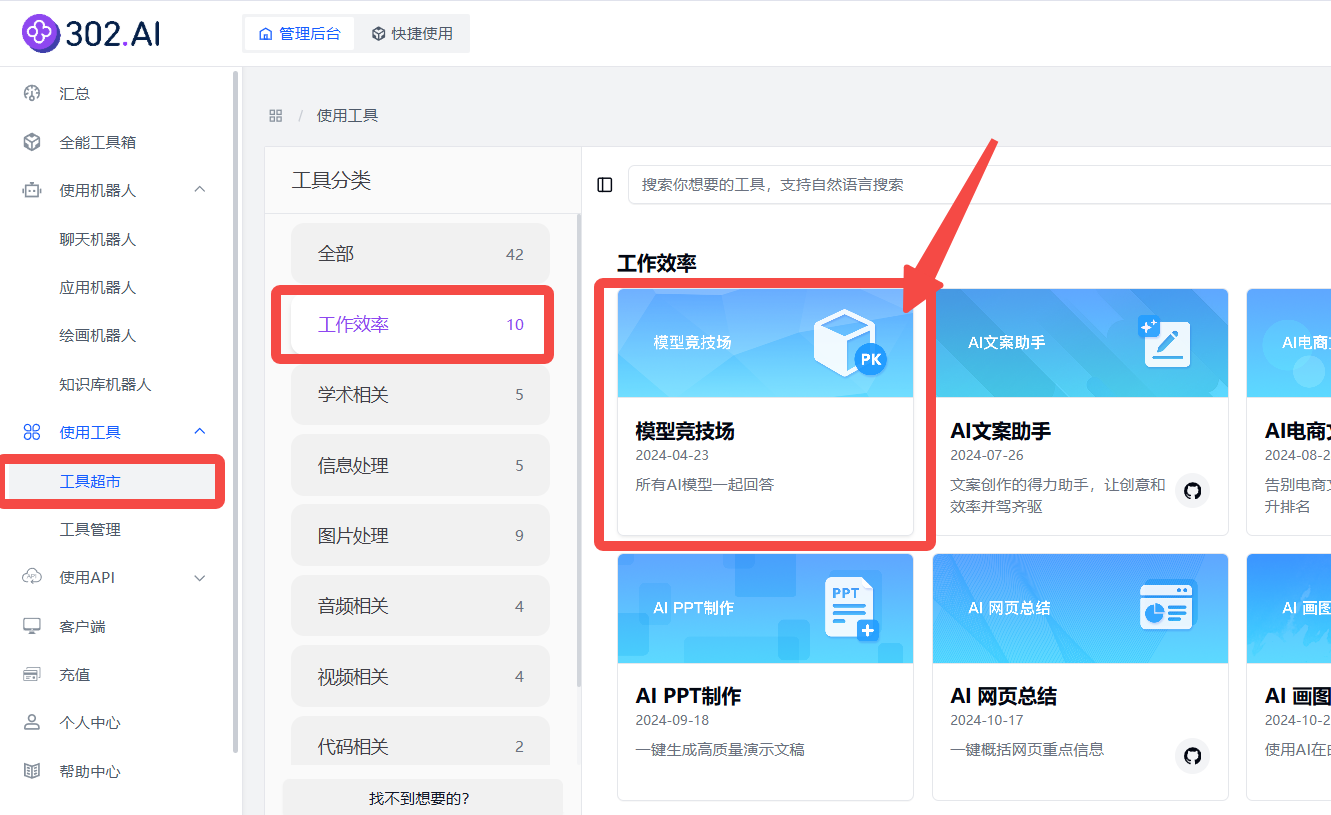The image size is (1331, 815).
Task: Select the 工作效率 category
Action: [420, 324]
